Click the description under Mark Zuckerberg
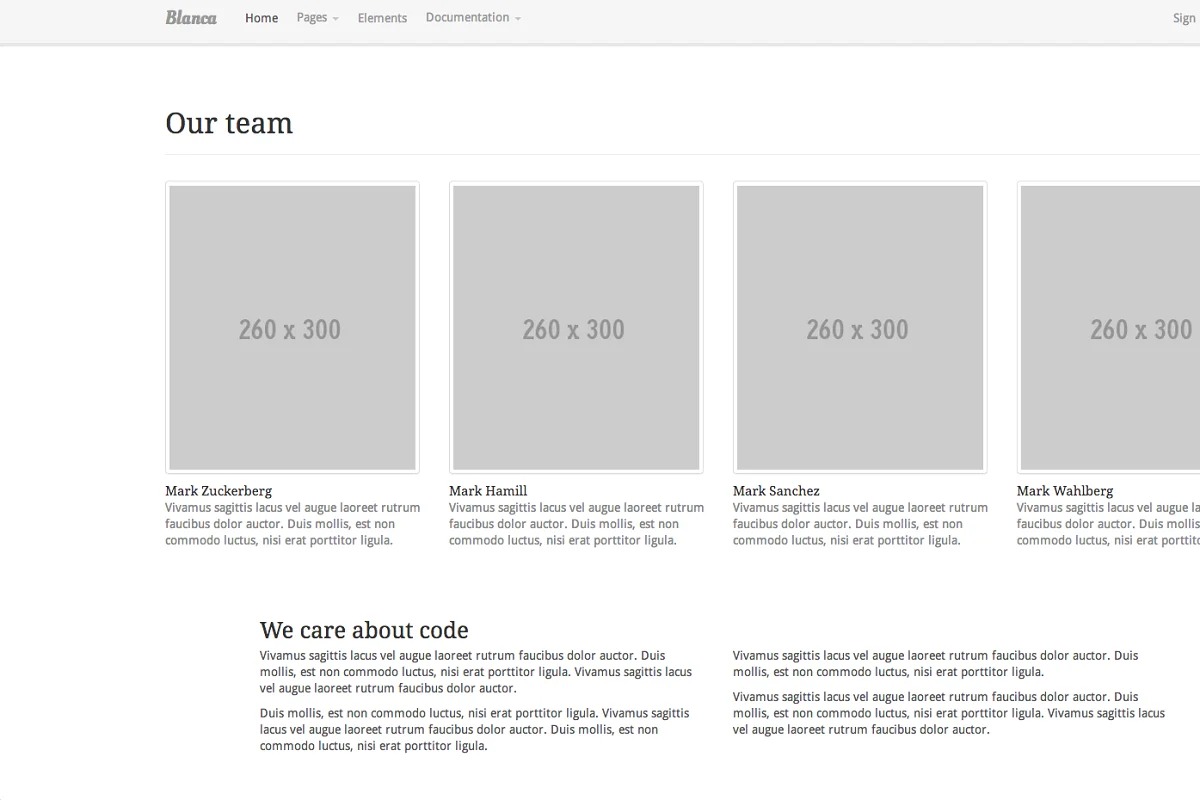 (292, 524)
